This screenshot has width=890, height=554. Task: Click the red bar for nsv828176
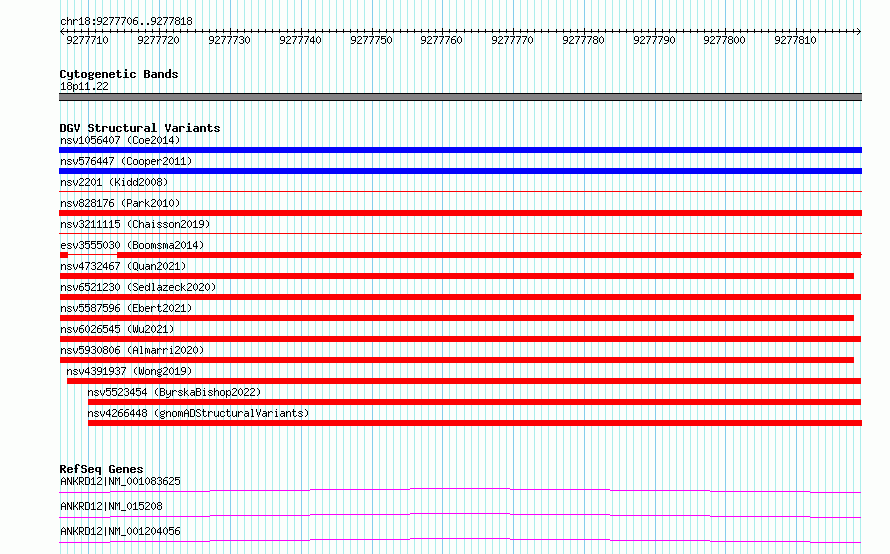tap(460, 213)
